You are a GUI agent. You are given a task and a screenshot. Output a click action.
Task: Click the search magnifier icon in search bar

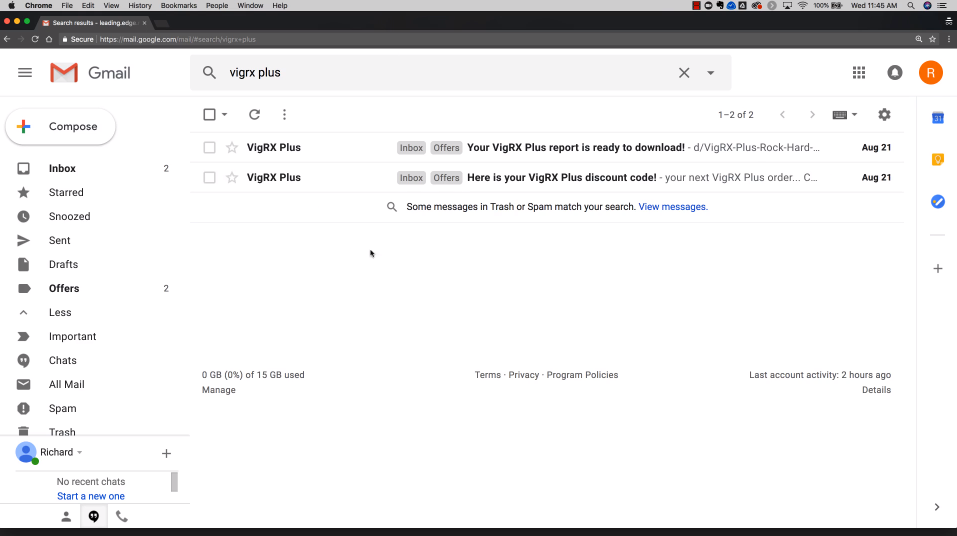(x=209, y=73)
